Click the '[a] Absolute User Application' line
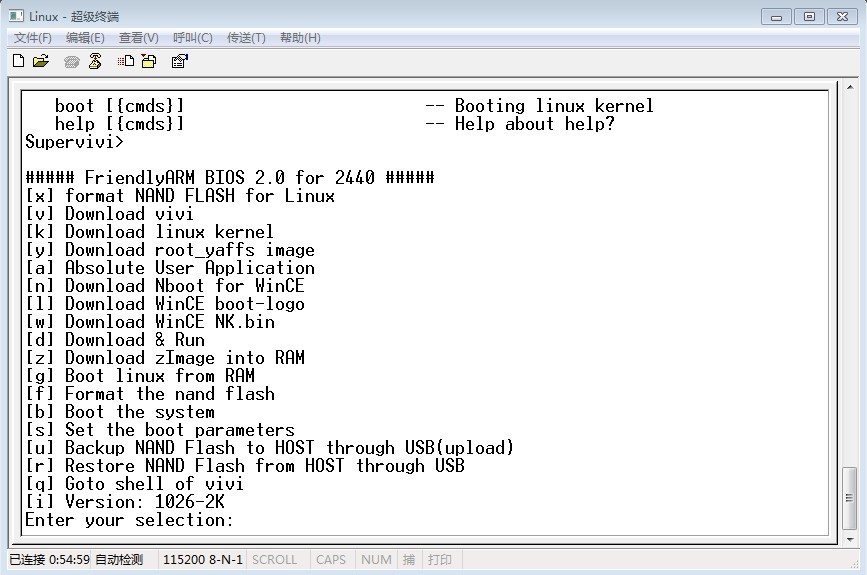The width and height of the screenshot is (867, 575). click(x=170, y=268)
